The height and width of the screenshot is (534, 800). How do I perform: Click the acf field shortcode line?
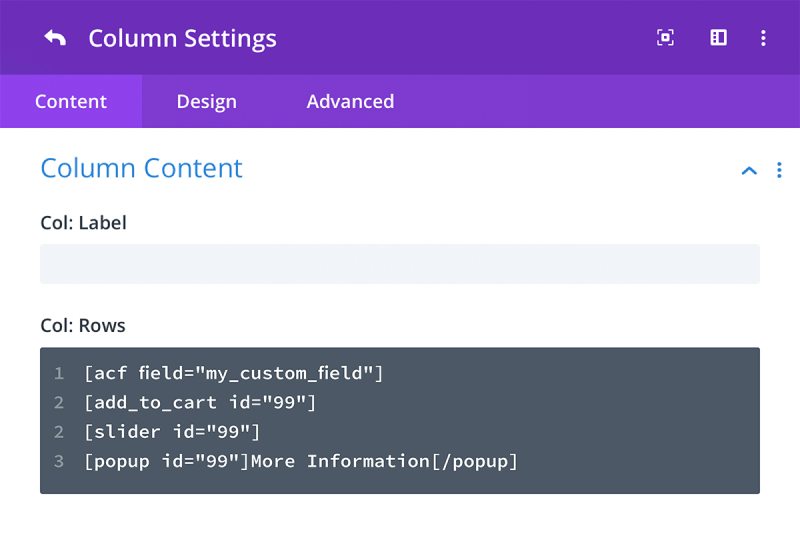(x=233, y=373)
